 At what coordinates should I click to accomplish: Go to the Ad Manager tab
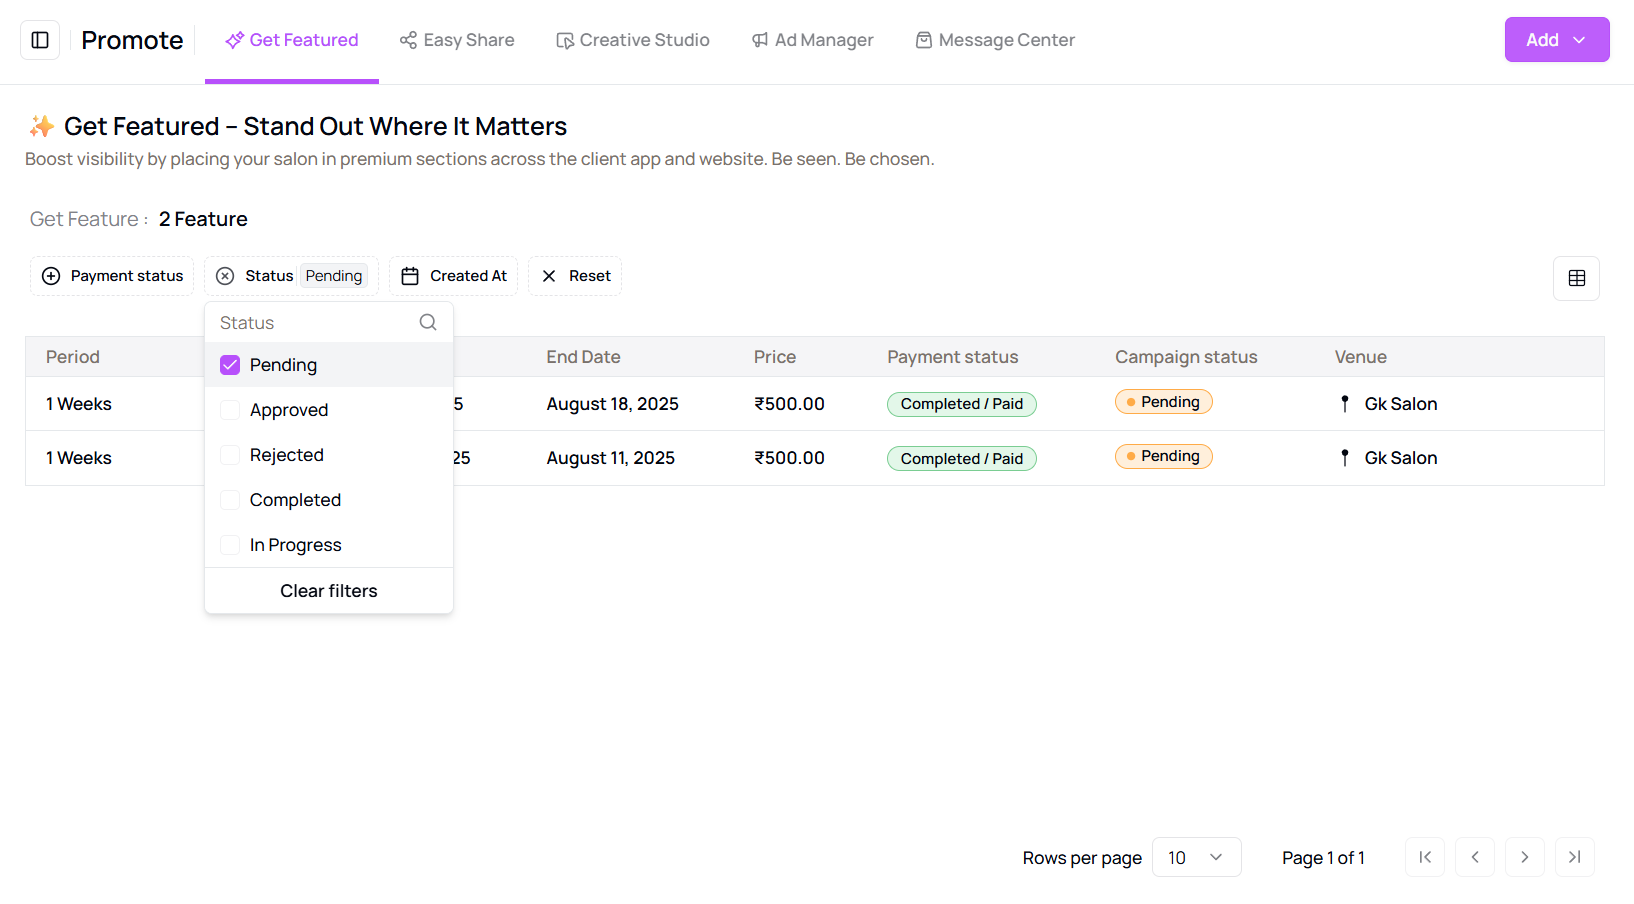(x=813, y=40)
